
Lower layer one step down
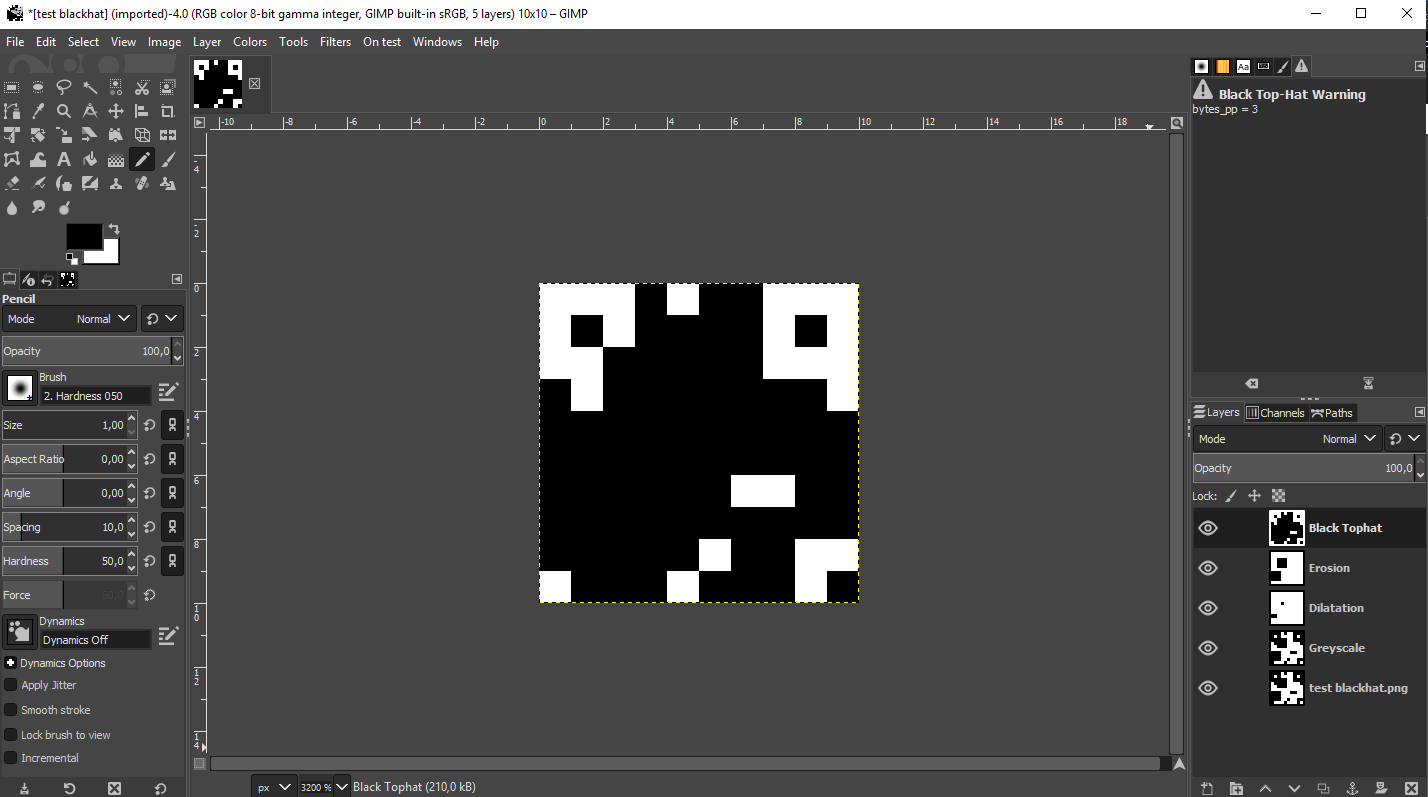click(x=1294, y=788)
